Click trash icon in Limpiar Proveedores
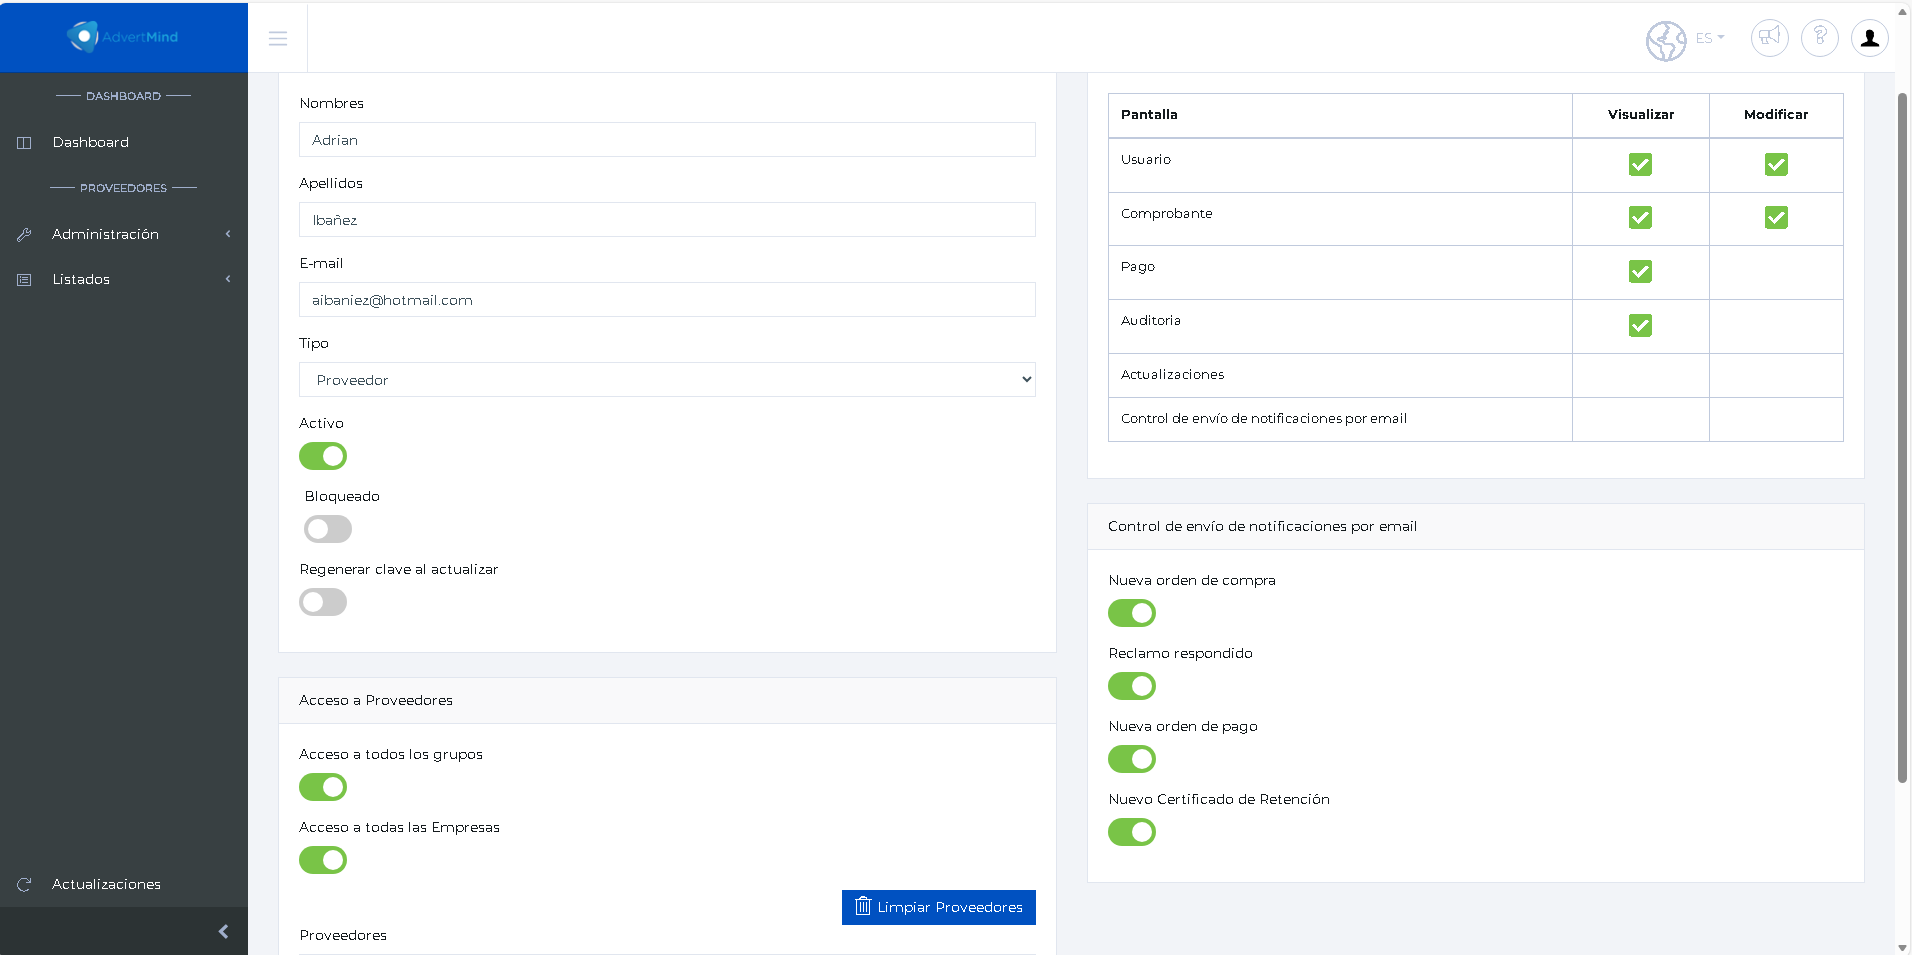 [863, 906]
